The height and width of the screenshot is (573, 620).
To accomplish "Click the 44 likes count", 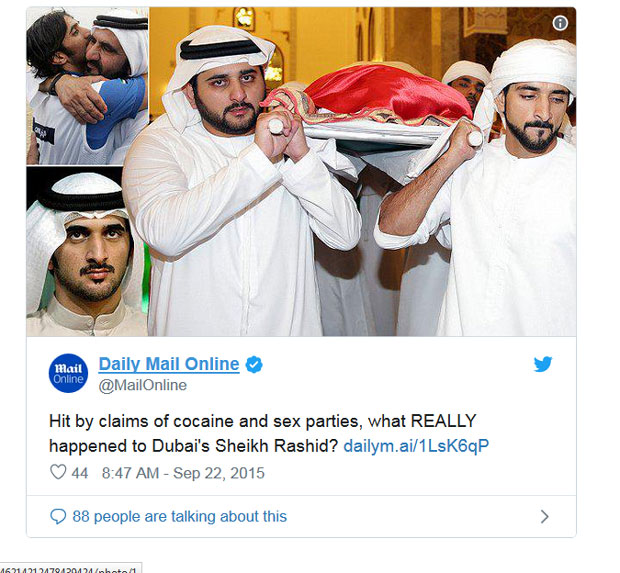I will pyautogui.click(x=79, y=473).
